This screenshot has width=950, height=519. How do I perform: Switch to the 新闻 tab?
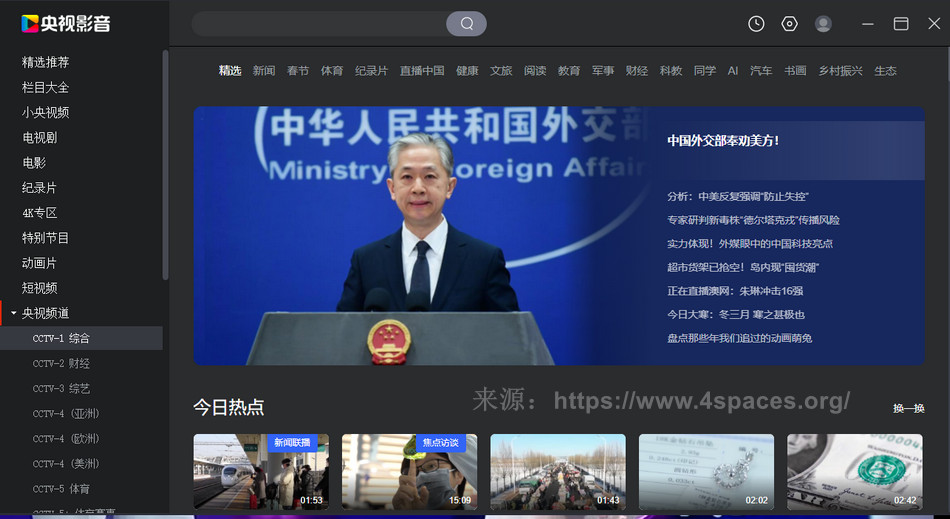264,71
